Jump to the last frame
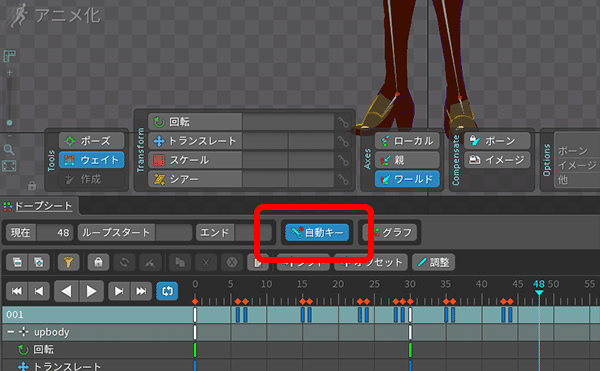This screenshot has height=371, width=600. pos(141,291)
